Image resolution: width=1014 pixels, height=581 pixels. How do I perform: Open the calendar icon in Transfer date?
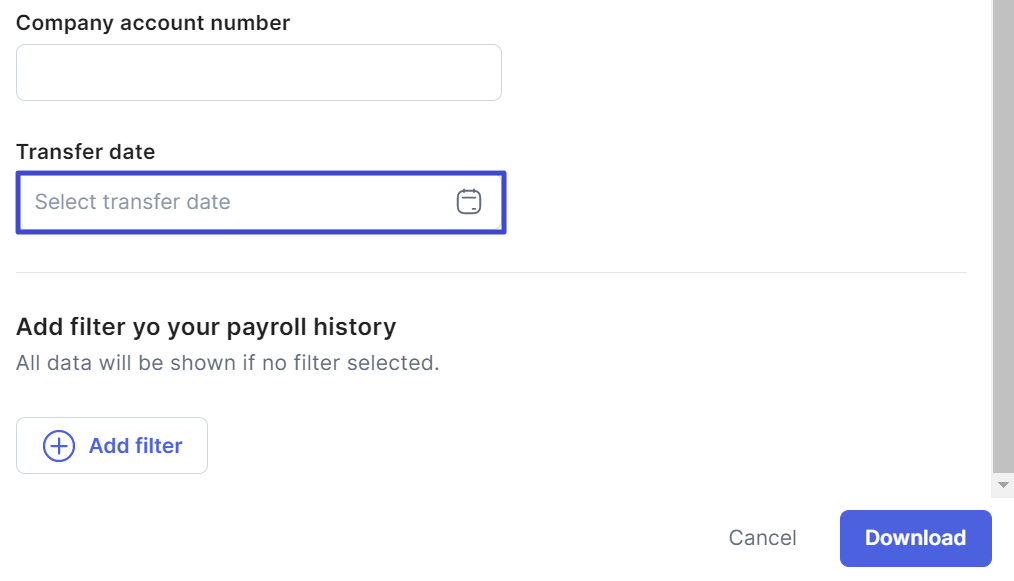click(x=469, y=202)
